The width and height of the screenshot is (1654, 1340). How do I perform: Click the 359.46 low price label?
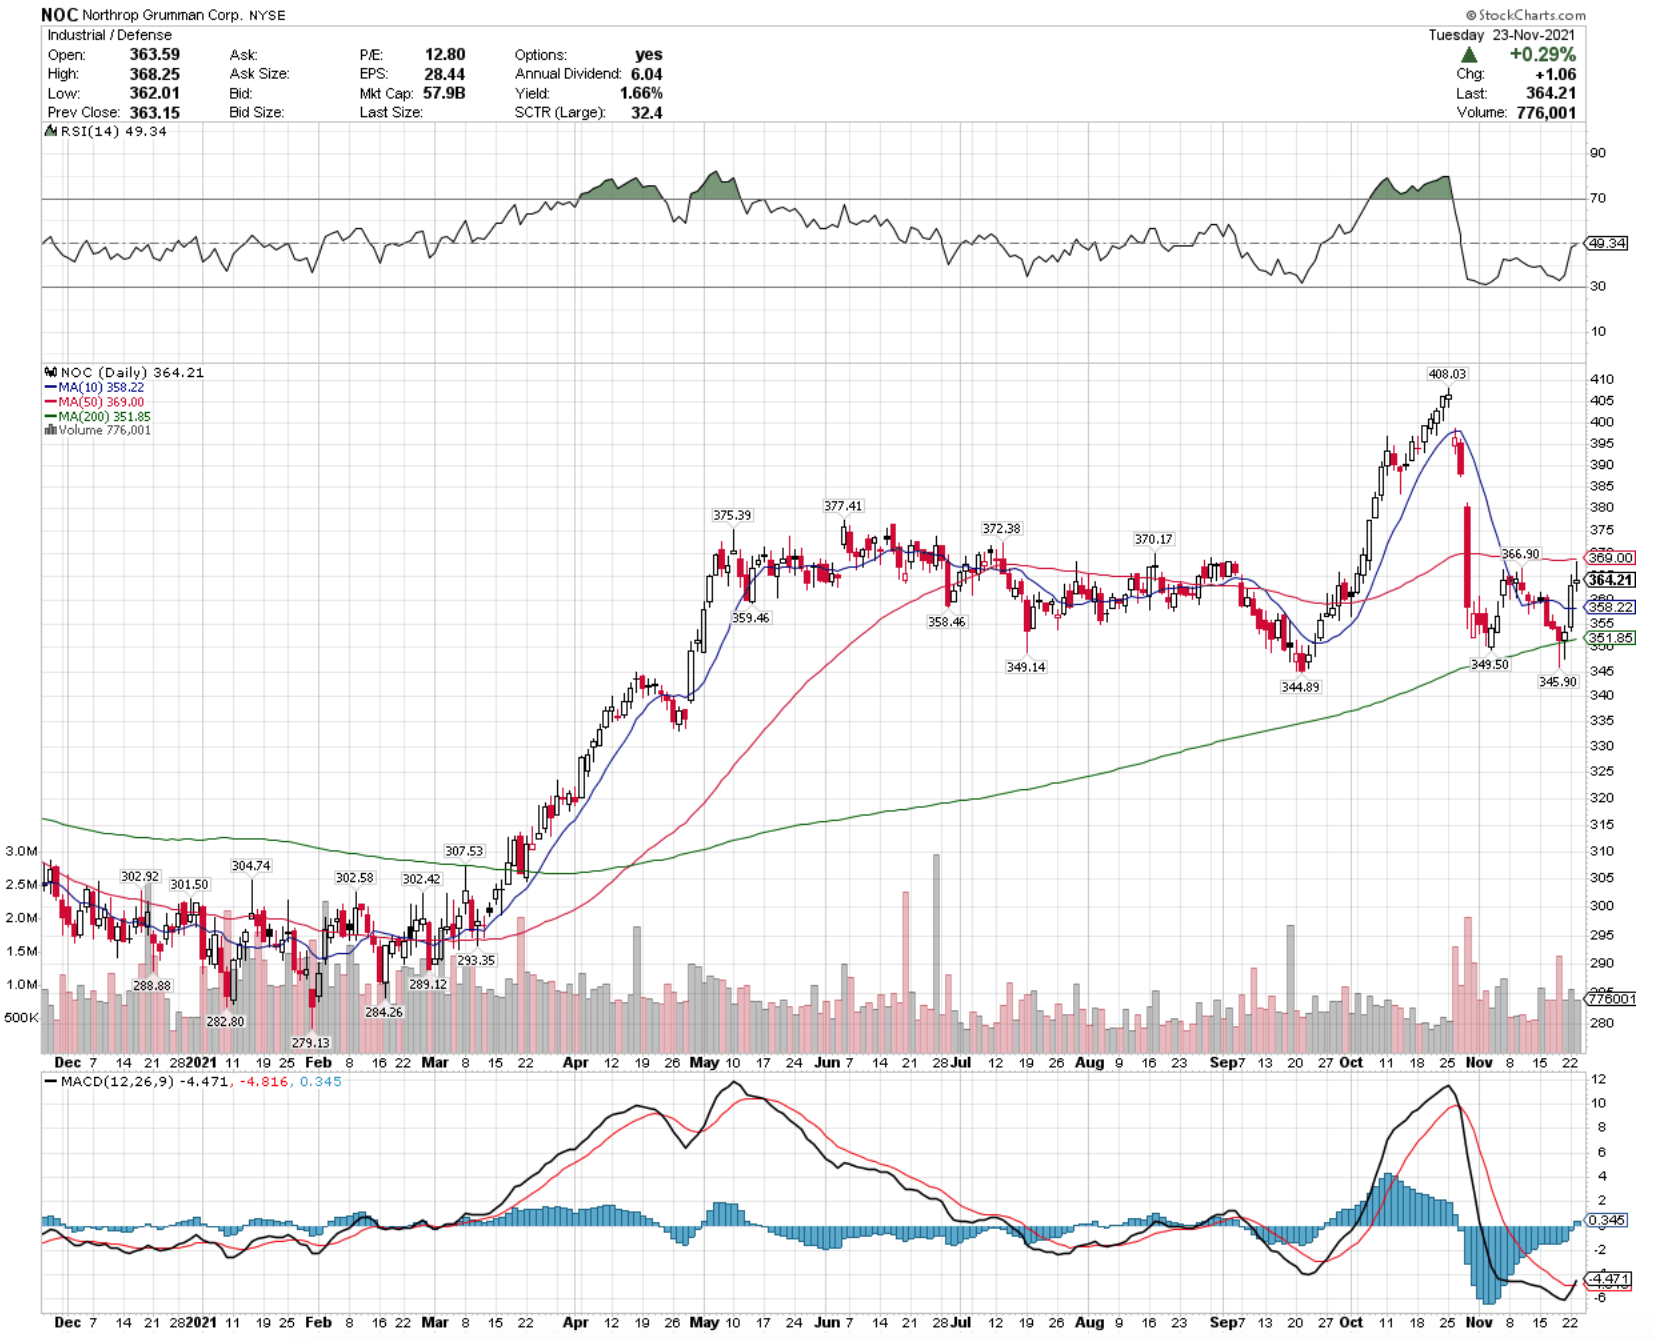pyautogui.click(x=750, y=618)
